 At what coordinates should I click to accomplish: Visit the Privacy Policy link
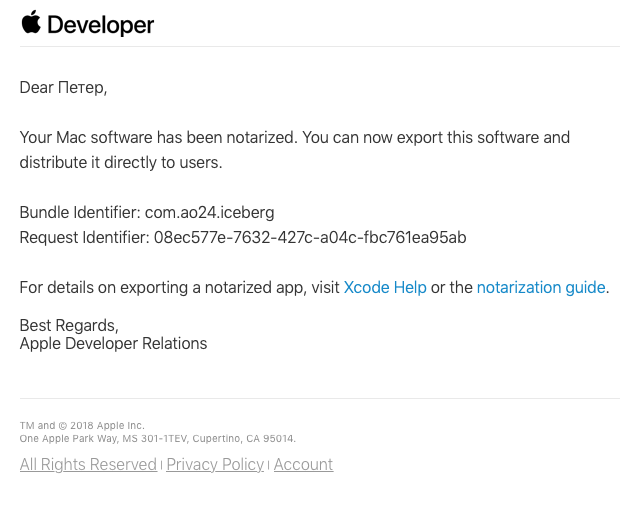(215, 465)
